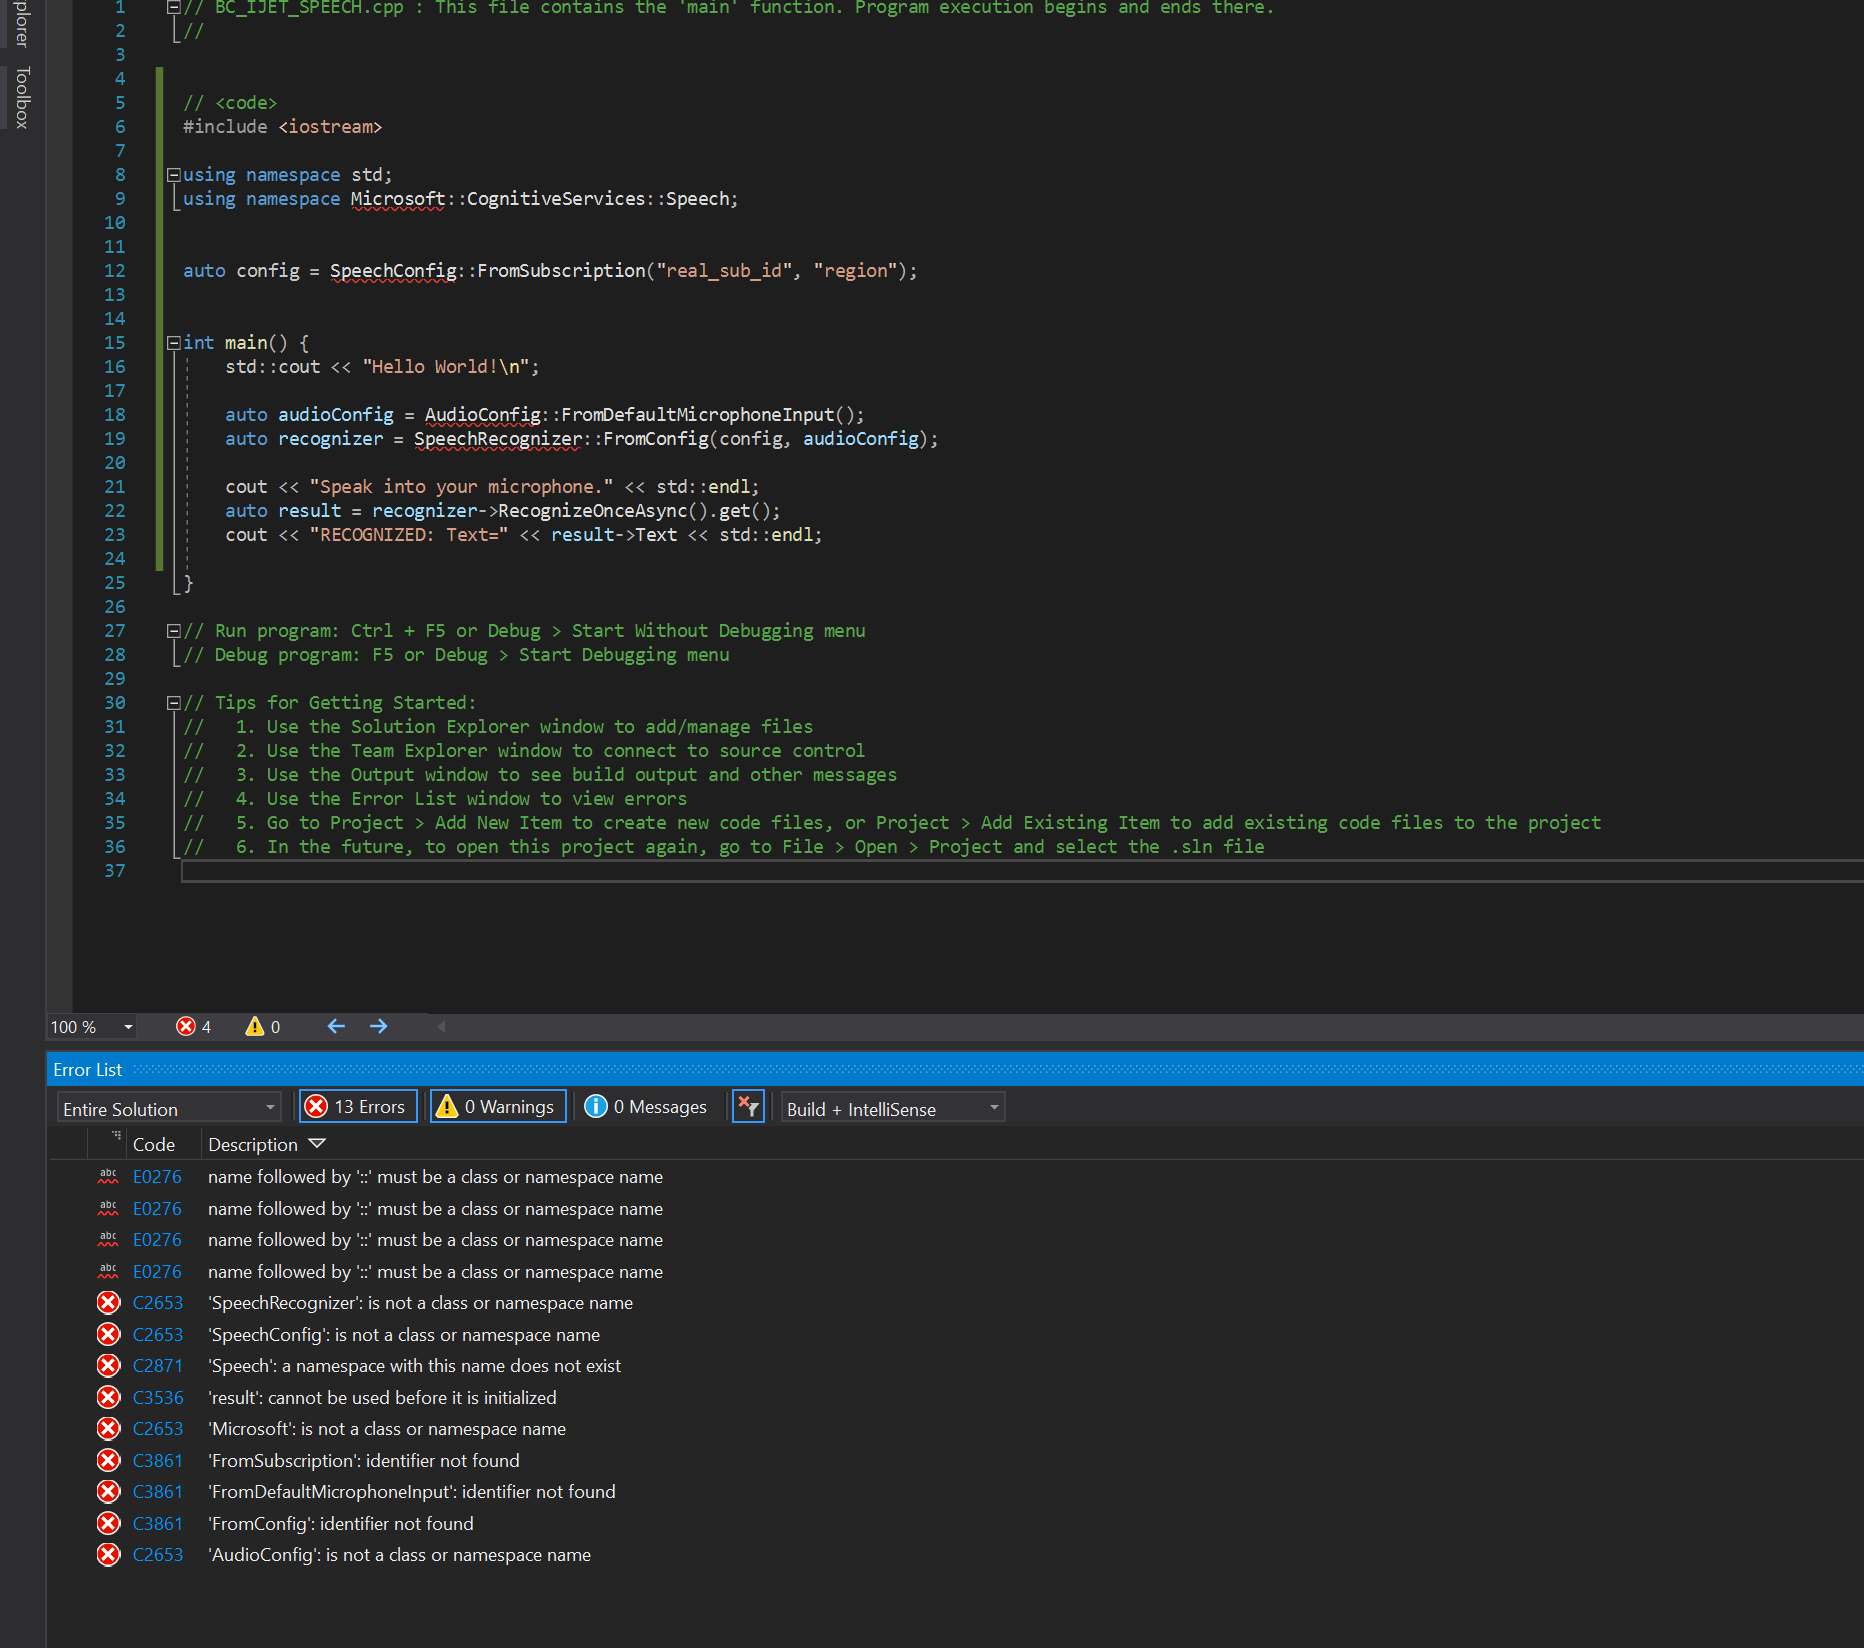The height and width of the screenshot is (1648, 1864).
Task: Open the Entire Solution scope dropdown
Action: tap(168, 1108)
